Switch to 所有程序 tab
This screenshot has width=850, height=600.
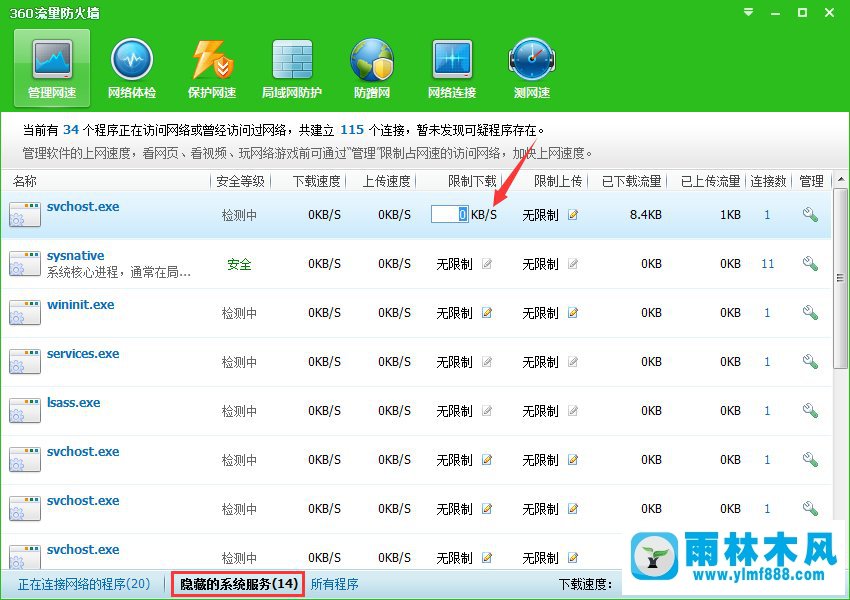click(x=334, y=584)
